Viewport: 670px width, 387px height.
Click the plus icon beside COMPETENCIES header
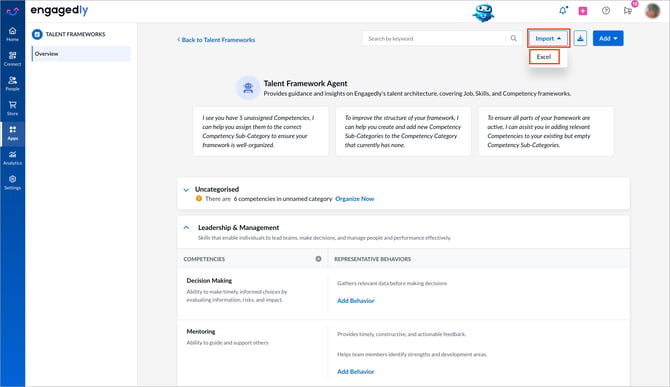point(318,259)
